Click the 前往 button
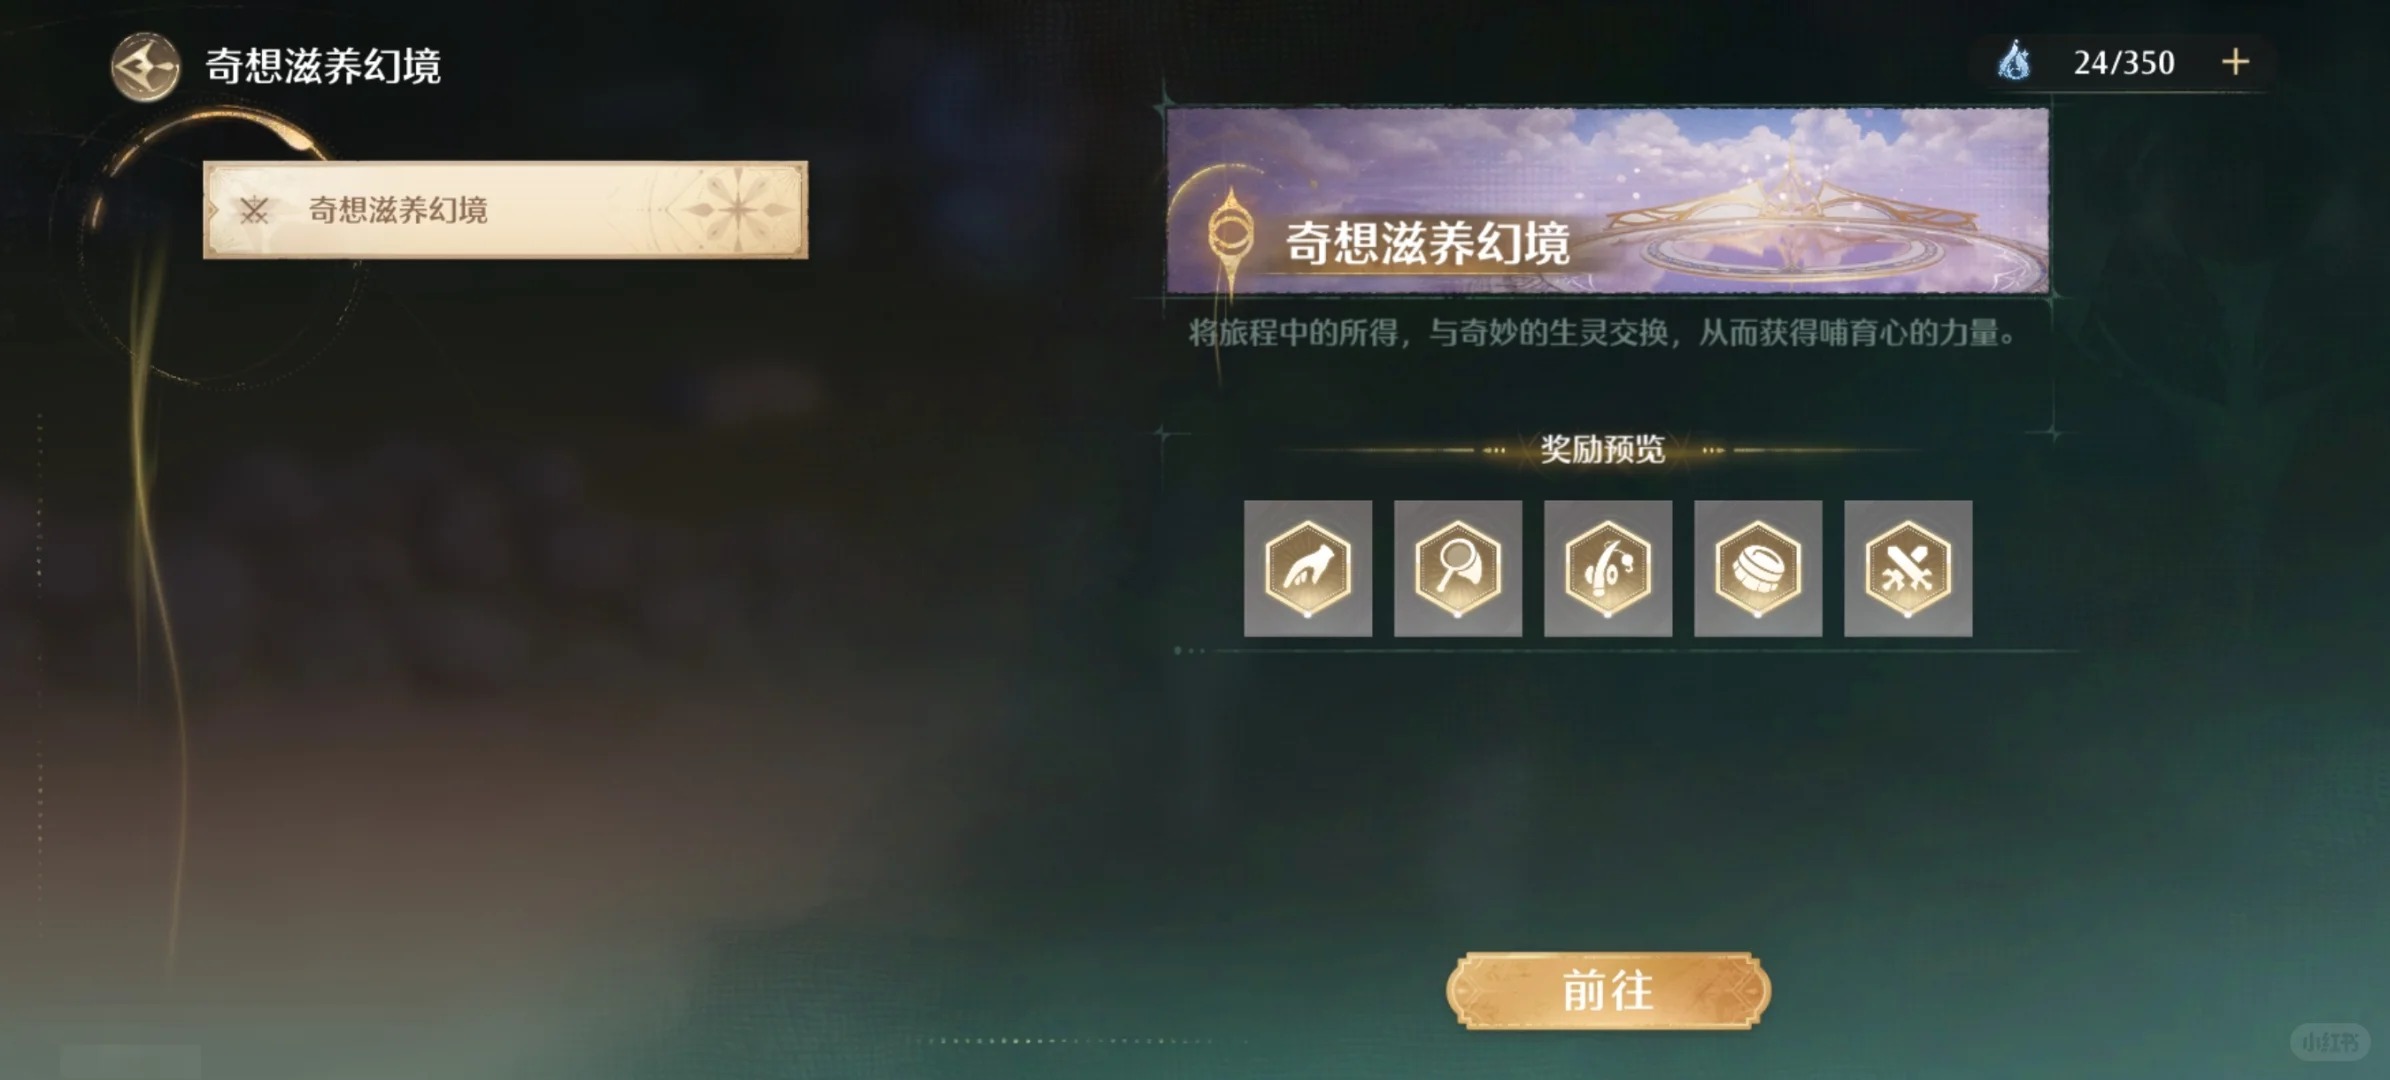The width and height of the screenshot is (2390, 1080). 1608,990
